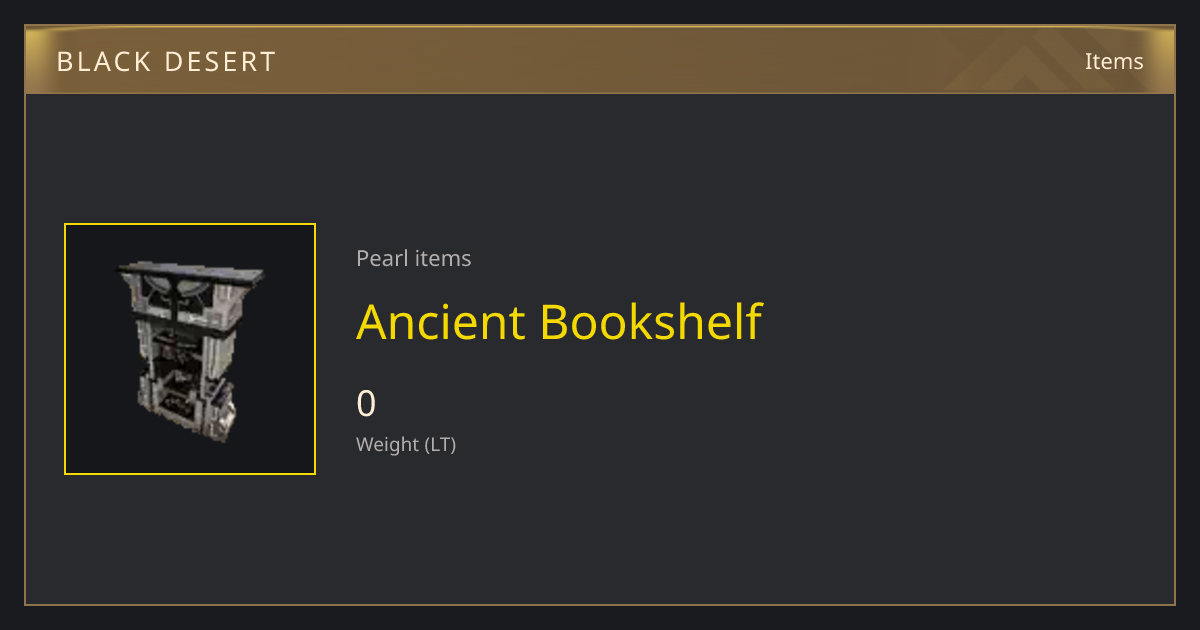Click the word Bookshelf in yellow title

point(651,322)
